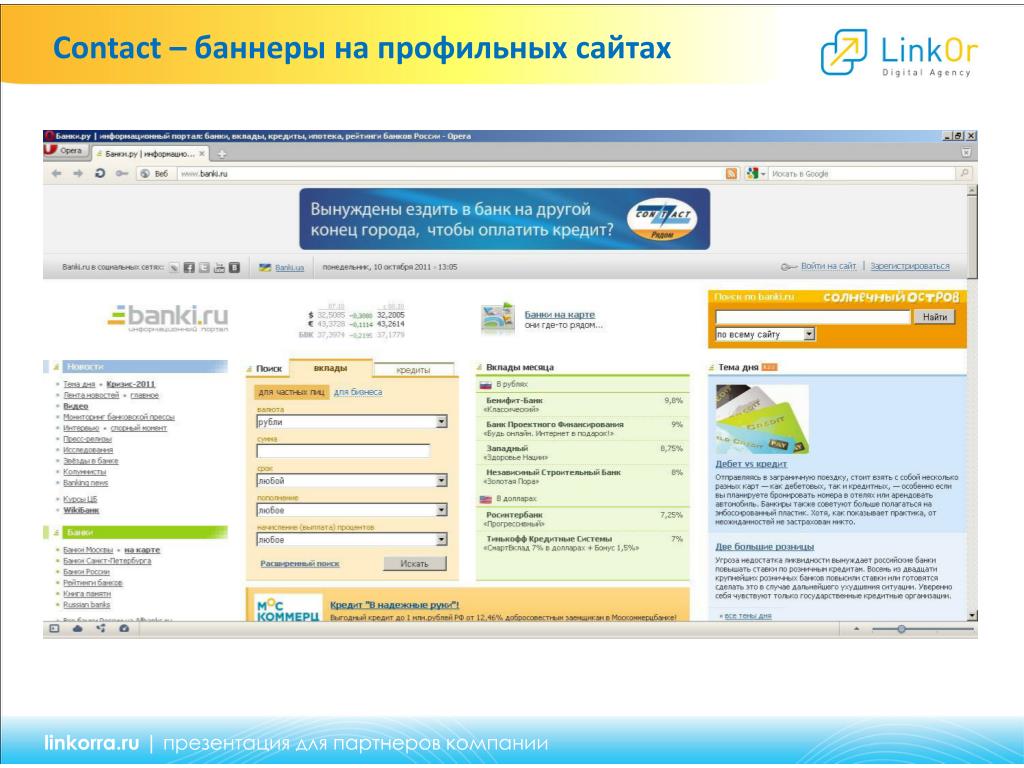Open the LiveJournal pencil social icon
The image size is (1024, 768).
point(174,267)
